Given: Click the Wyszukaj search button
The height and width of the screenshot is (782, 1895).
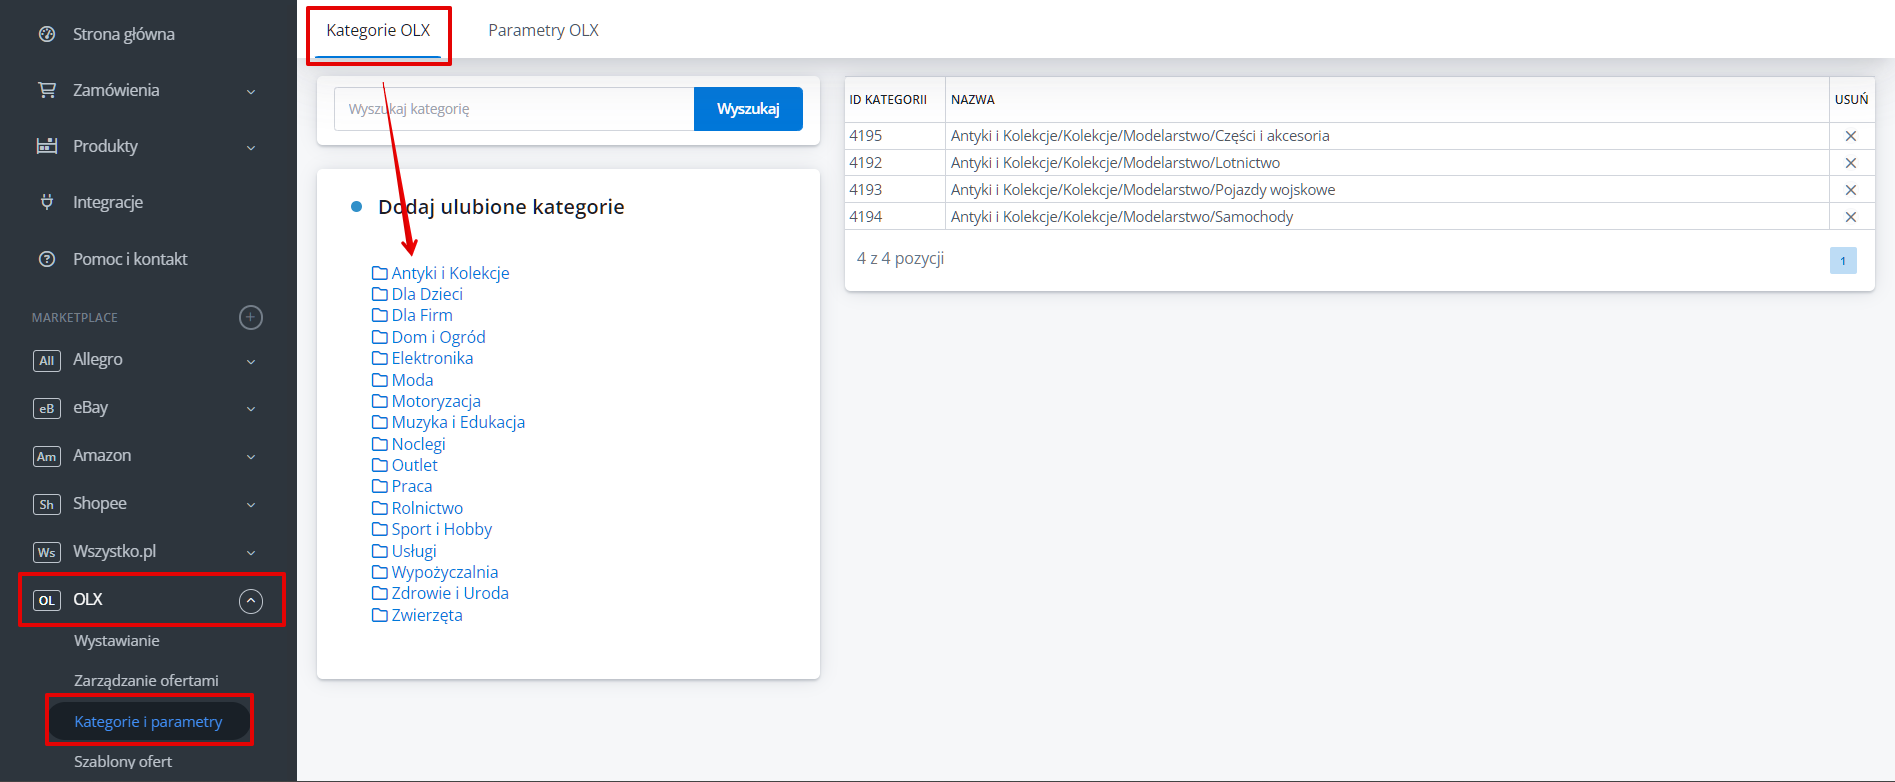Looking at the screenshot, I should [x=748, y=109].
